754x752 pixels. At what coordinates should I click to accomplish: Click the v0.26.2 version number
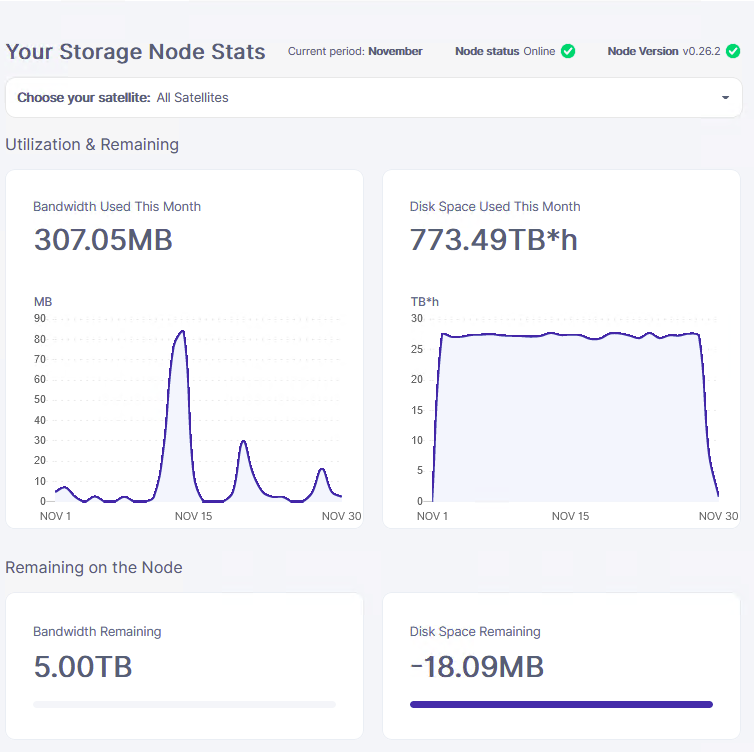tap(701, 51)
